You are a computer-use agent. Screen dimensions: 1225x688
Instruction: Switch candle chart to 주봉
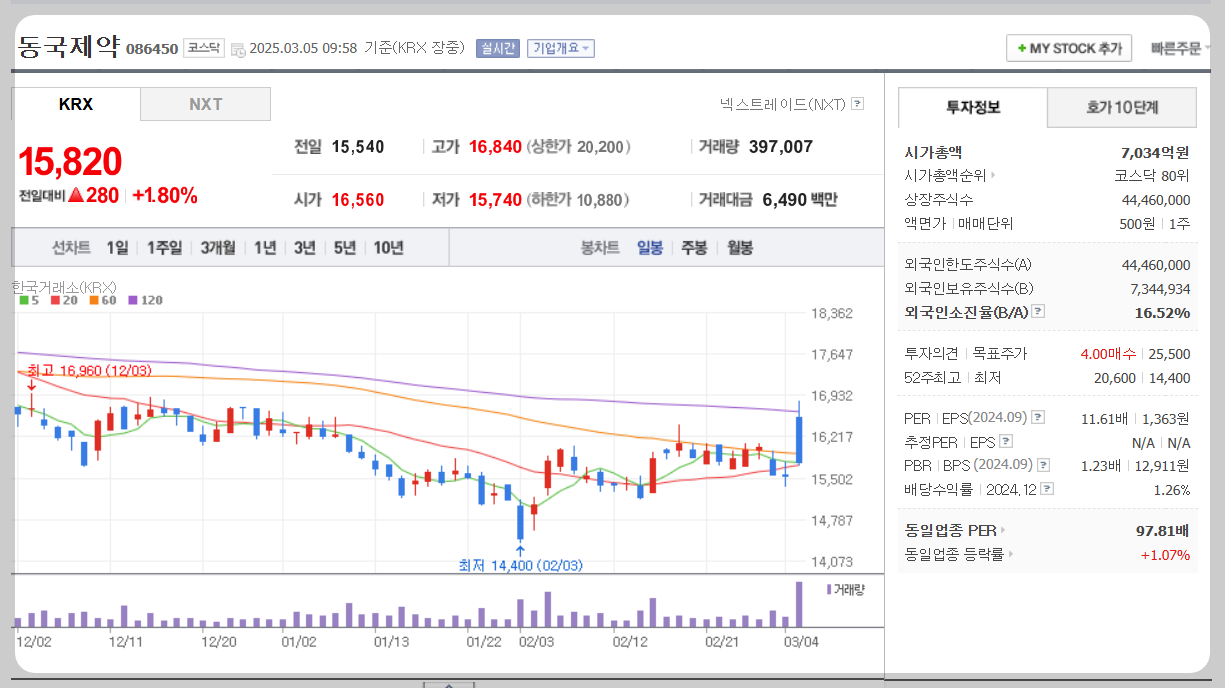pos(694,248)
